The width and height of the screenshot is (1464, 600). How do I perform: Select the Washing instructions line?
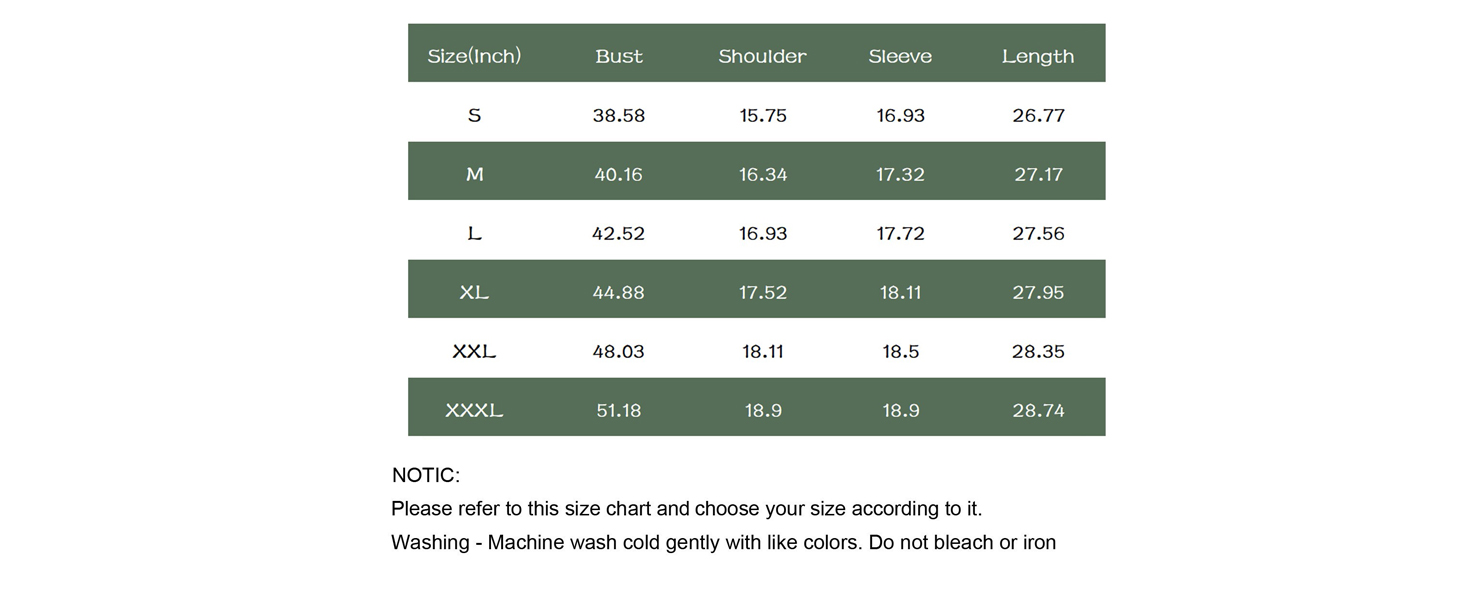click(x=724, y=543)
